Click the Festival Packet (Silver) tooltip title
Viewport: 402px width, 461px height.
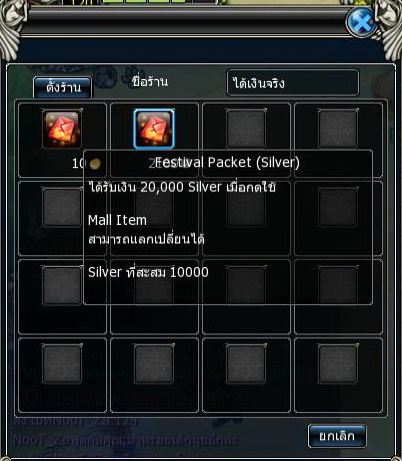tap(227, 163)
